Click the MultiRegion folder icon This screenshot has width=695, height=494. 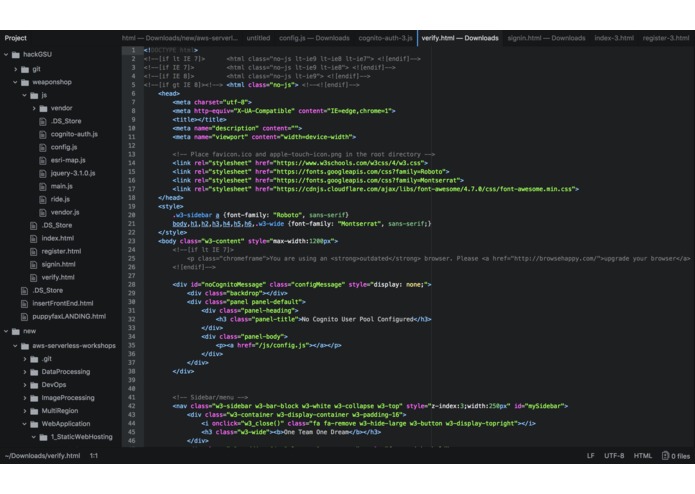(x=34, y=411)
